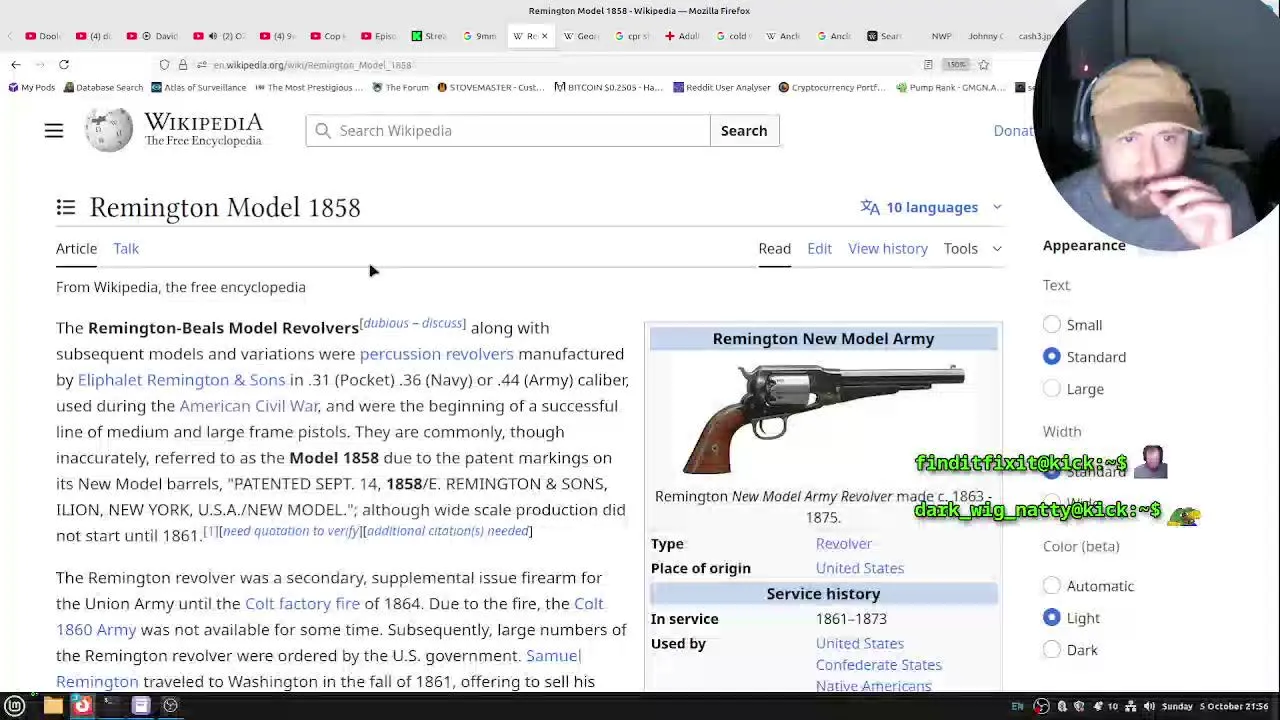Switch to the Episode browser tab
The image size is (1280, 720).
378,36
